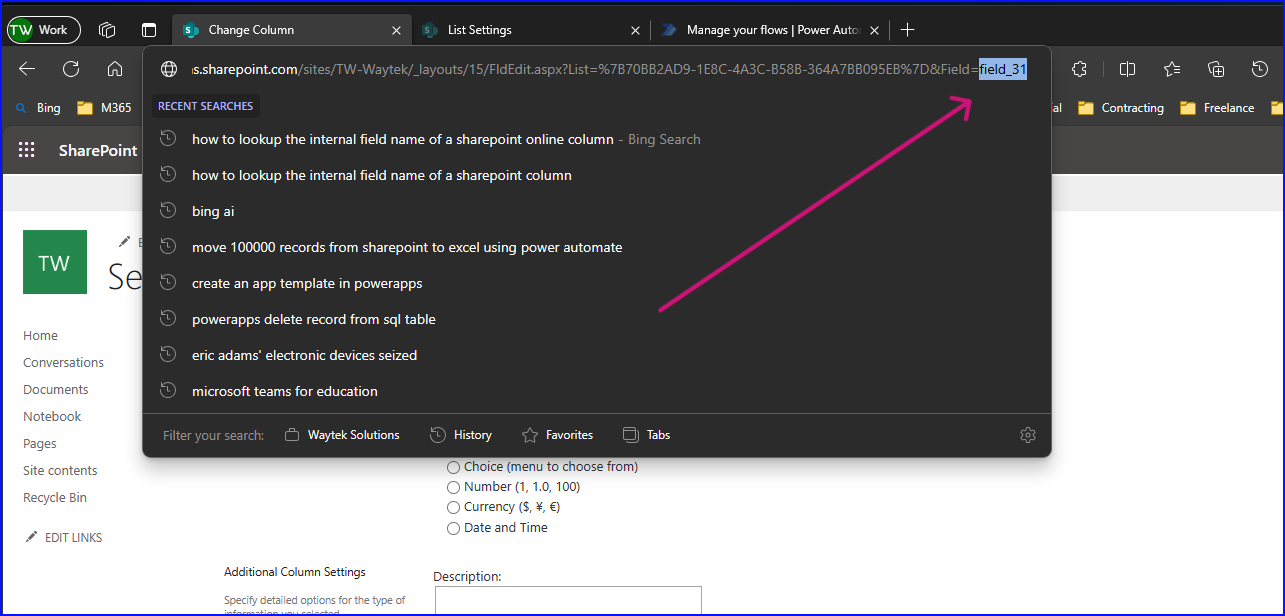Select suggestion about sharepoint online column internal name

click(x=597, y=139)
